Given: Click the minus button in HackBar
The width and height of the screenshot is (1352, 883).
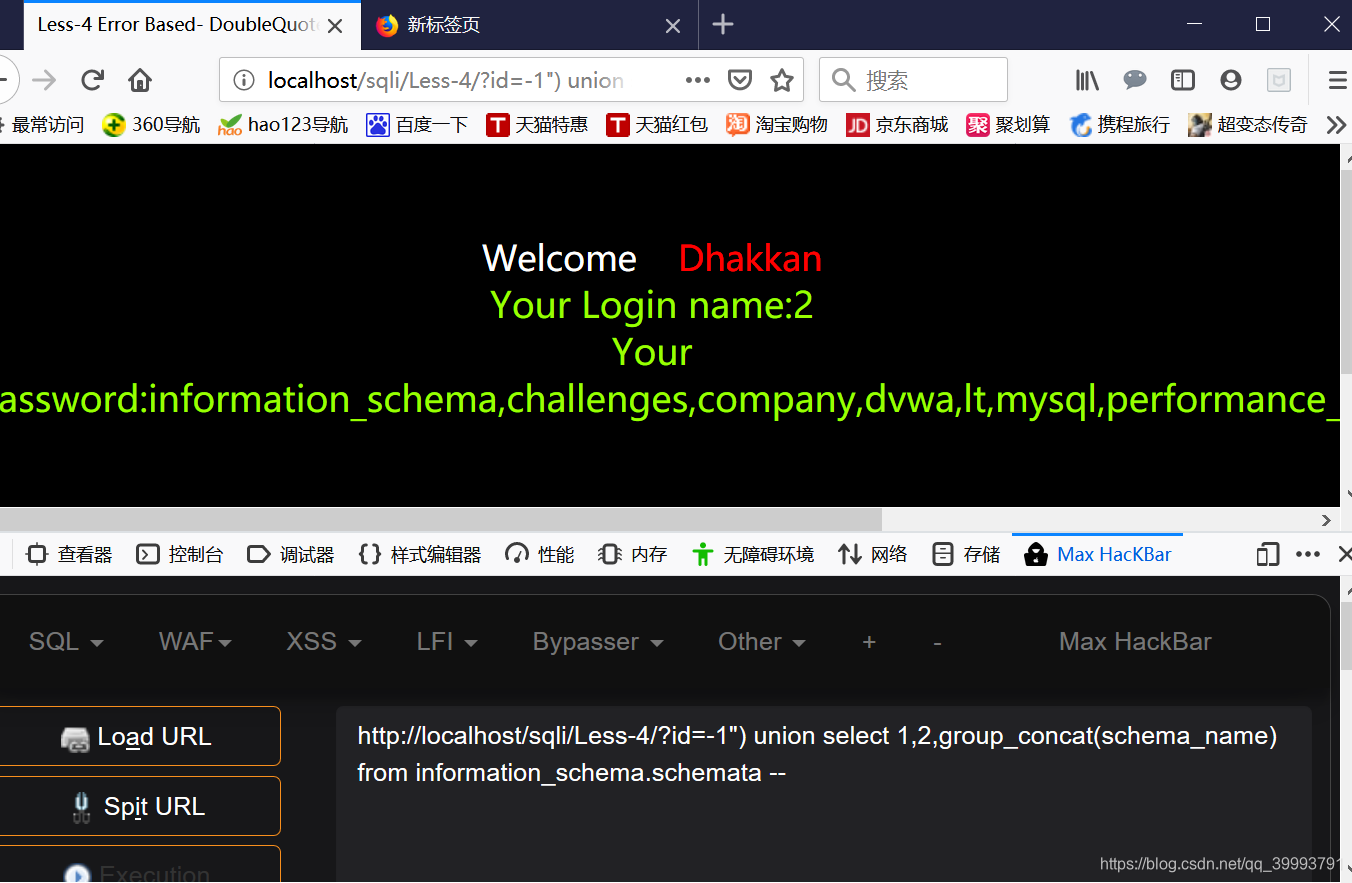Looking at the screenshot, I should (937, 642).
